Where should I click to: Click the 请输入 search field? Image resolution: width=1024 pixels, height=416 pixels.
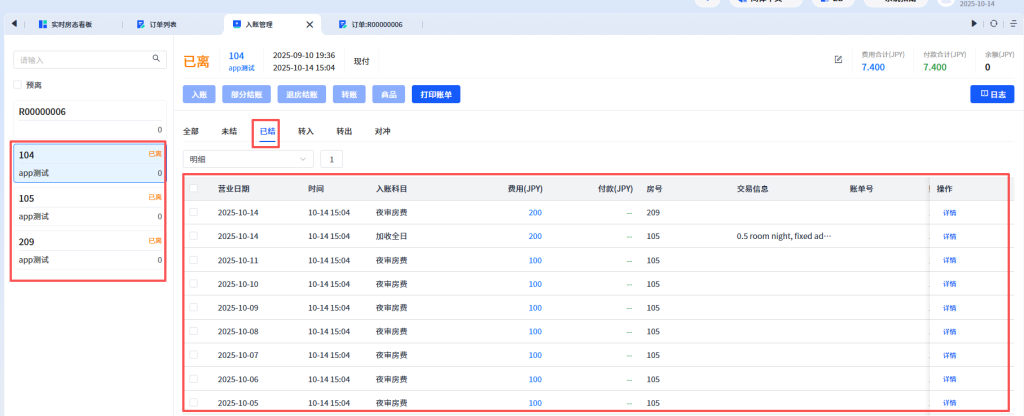click(82, 60)
